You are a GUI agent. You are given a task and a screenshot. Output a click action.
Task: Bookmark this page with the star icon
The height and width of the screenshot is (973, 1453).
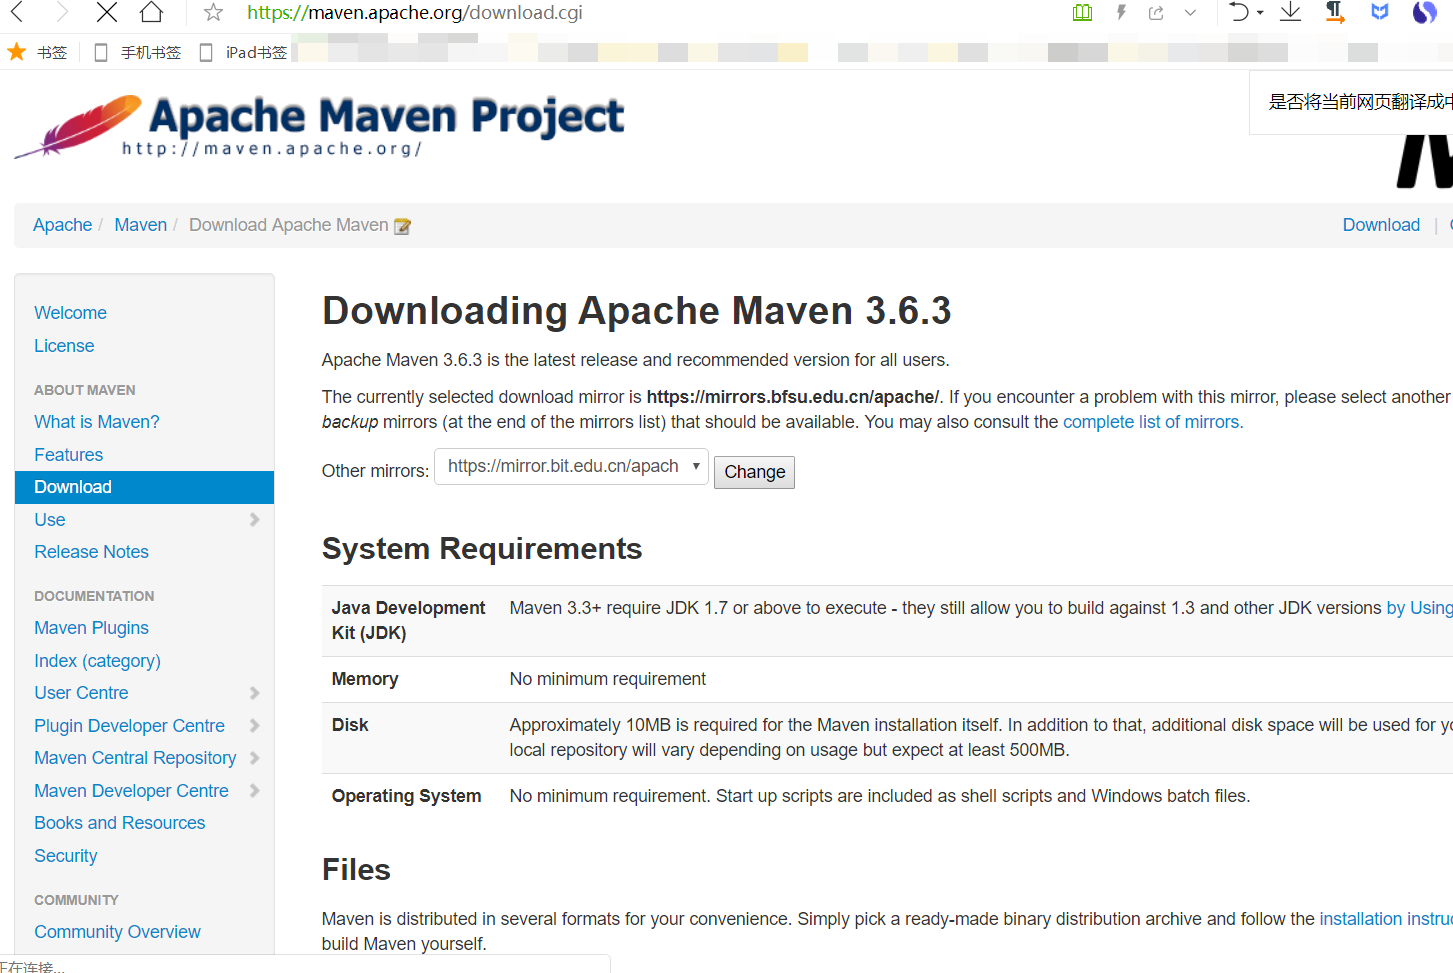tap(213, 13)
